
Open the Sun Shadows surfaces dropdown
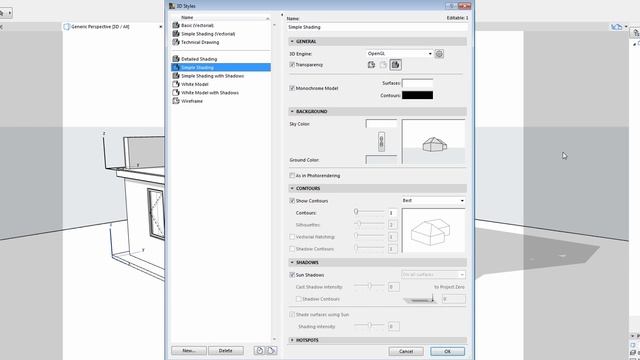[x=433, y=274]
